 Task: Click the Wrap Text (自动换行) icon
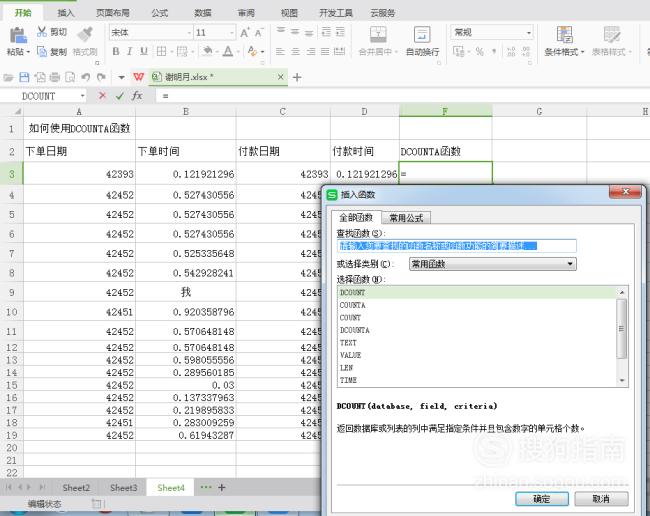pyautogui.click(x=422, y=34)
